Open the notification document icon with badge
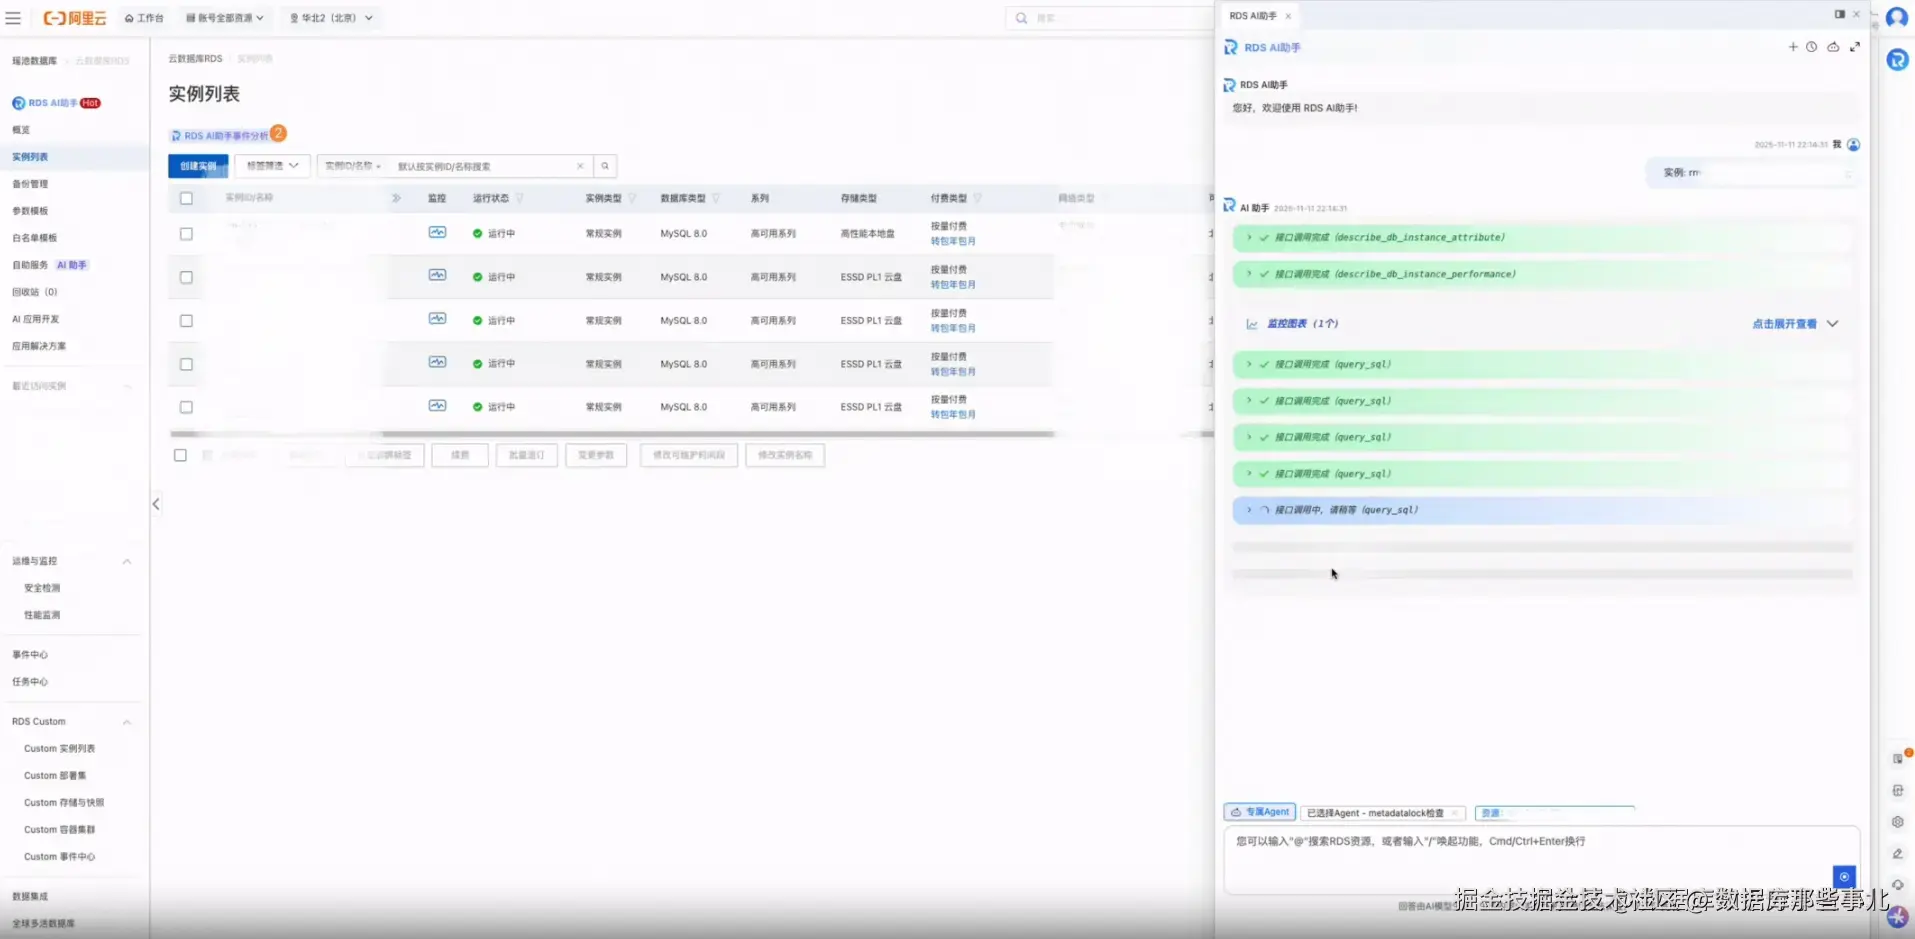This screenshot has width=1915, height=939. (1898, 758)
